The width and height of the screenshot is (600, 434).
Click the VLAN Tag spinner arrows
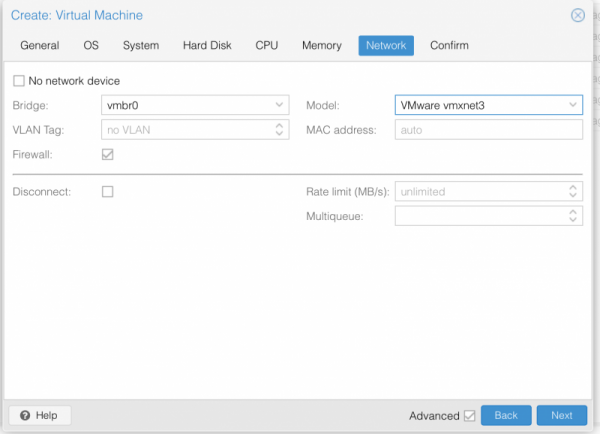tap(279, 130)
